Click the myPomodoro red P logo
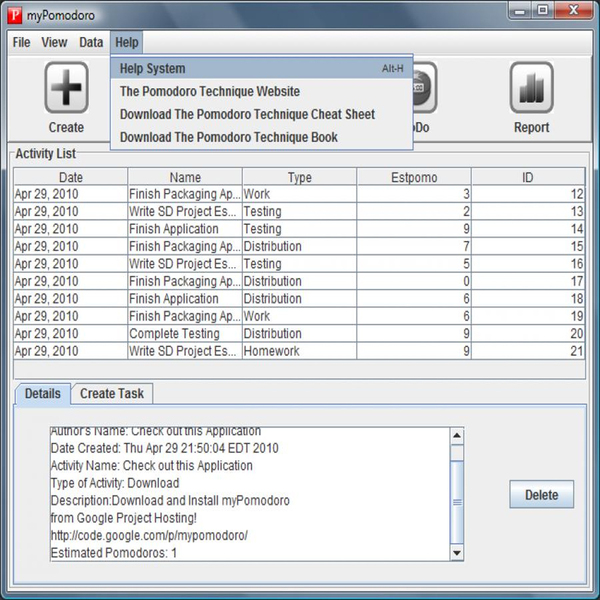Screen dimensions: 600x600 point(15,15)
